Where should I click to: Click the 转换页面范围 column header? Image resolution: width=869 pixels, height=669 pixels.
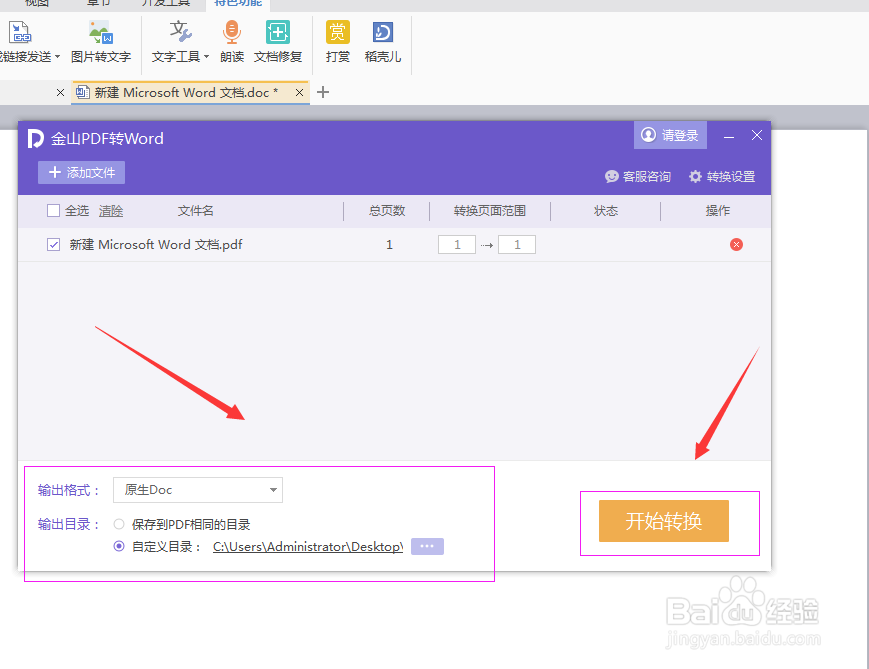point(489,211)
